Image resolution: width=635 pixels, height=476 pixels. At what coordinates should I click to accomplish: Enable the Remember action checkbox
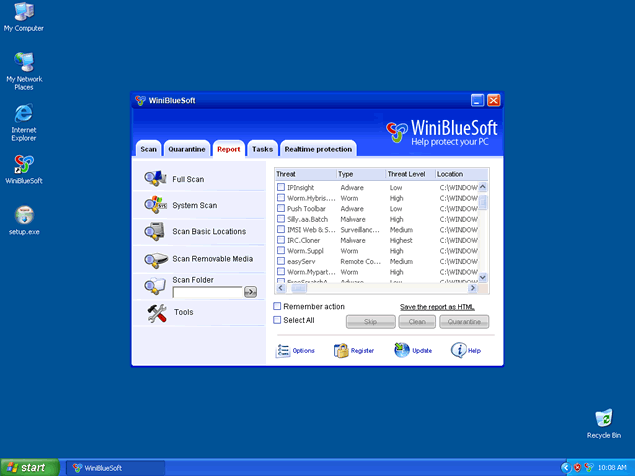(278, 306)
